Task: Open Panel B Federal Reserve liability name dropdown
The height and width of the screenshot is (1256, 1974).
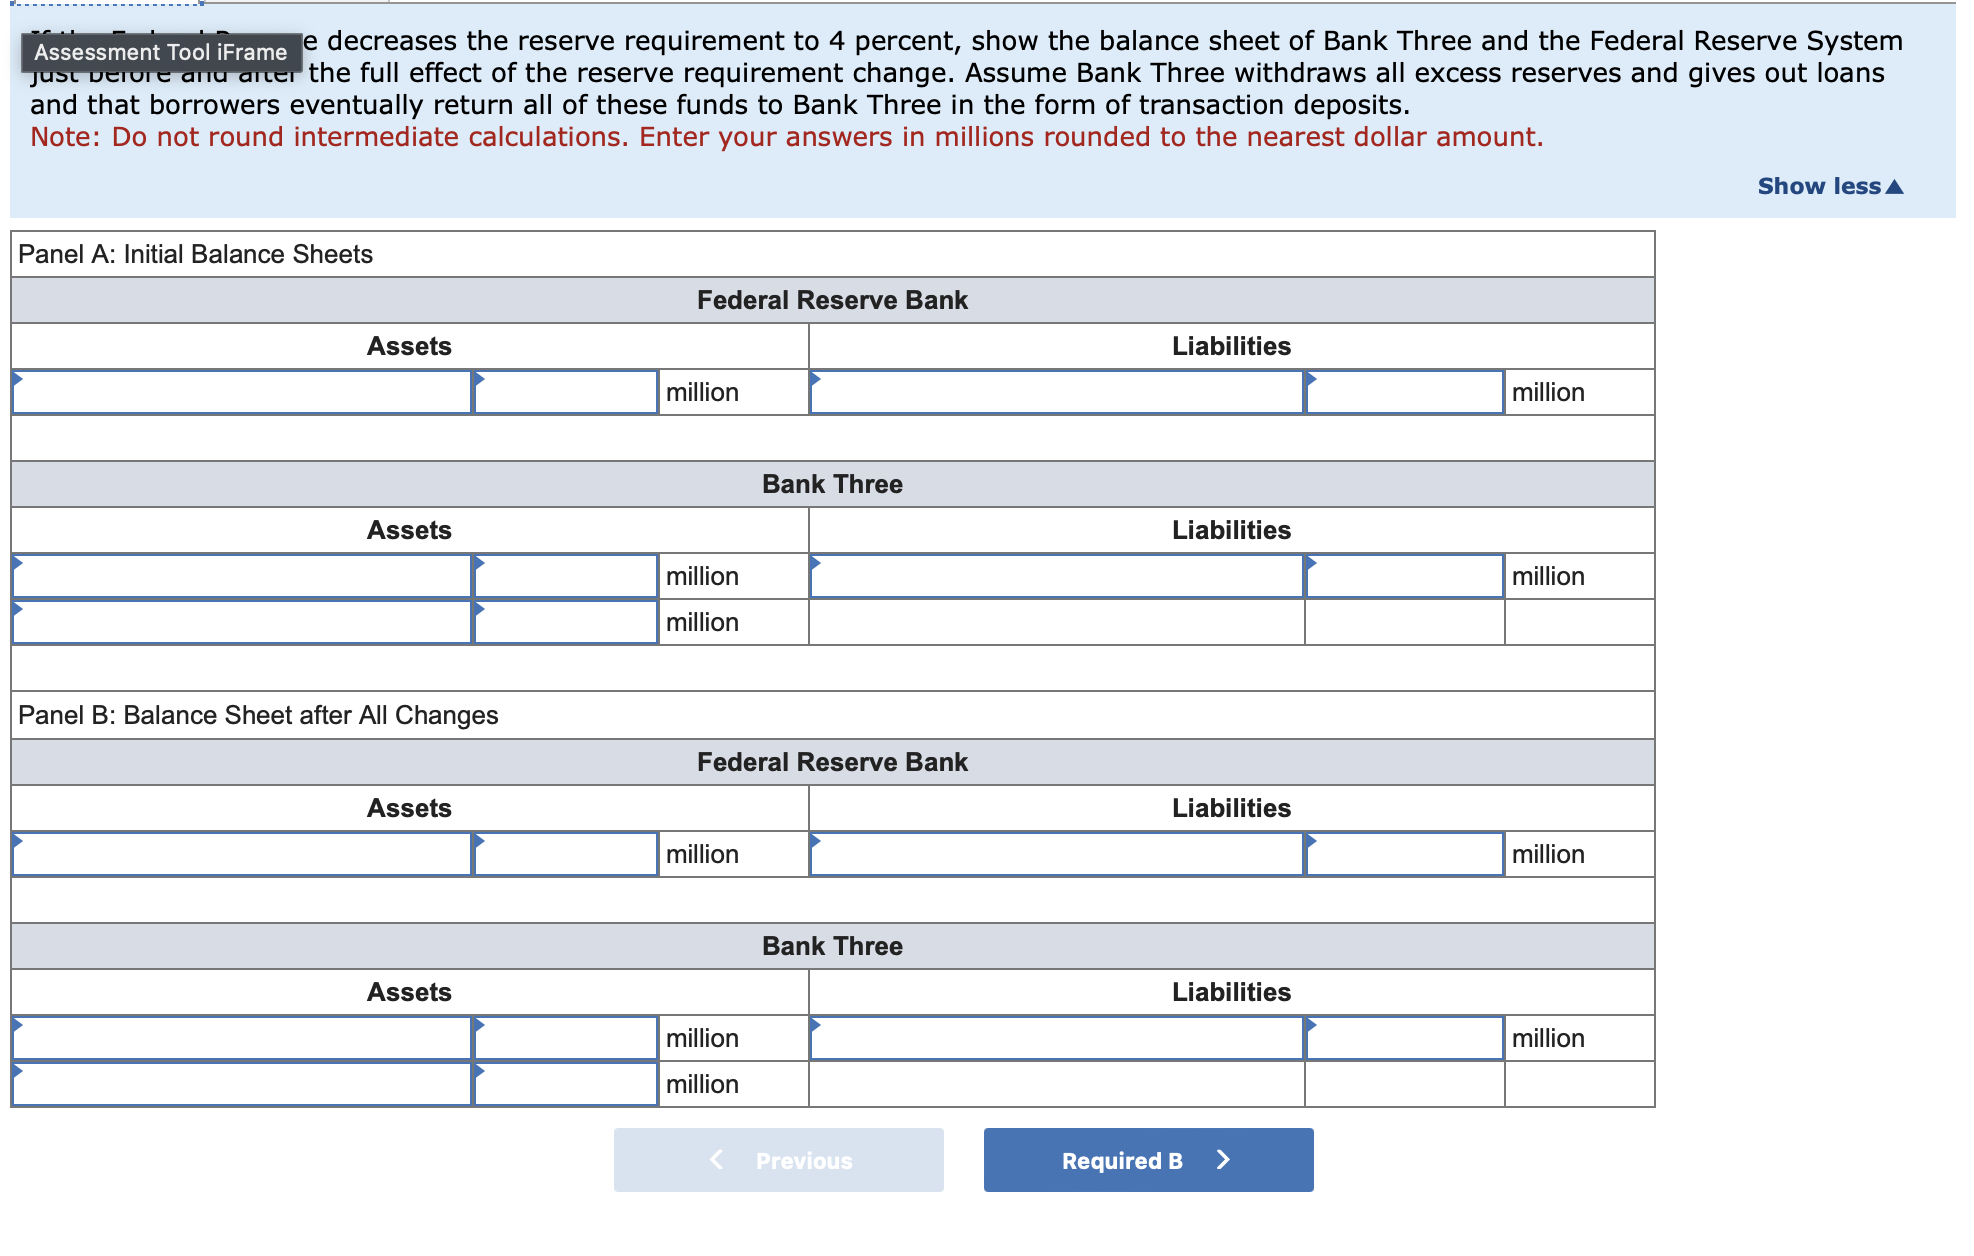Action: [1056, 854]
